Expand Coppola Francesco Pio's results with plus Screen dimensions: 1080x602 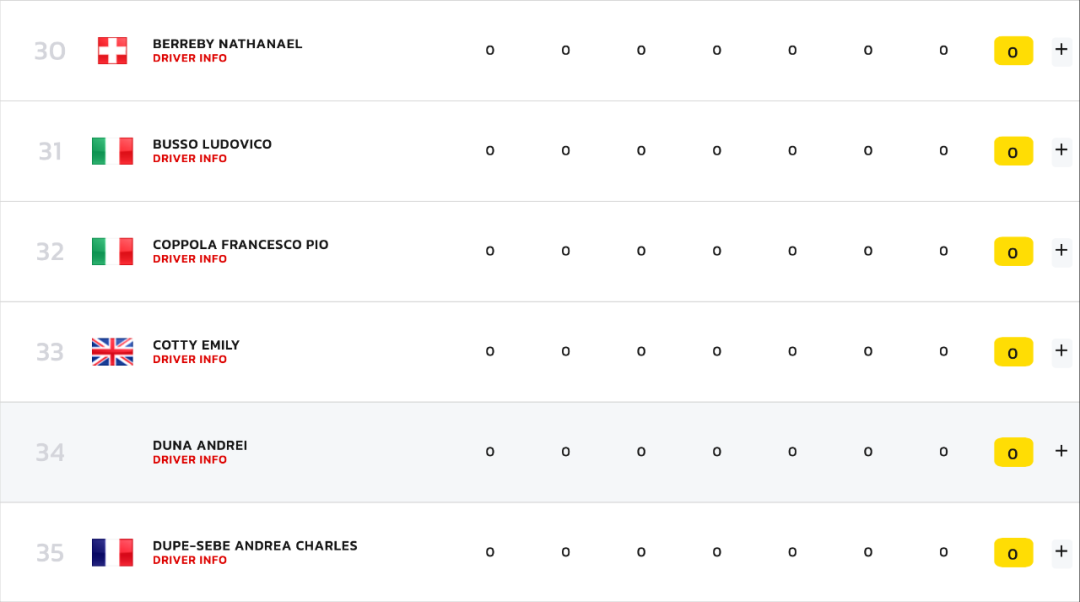[1061, 251]
